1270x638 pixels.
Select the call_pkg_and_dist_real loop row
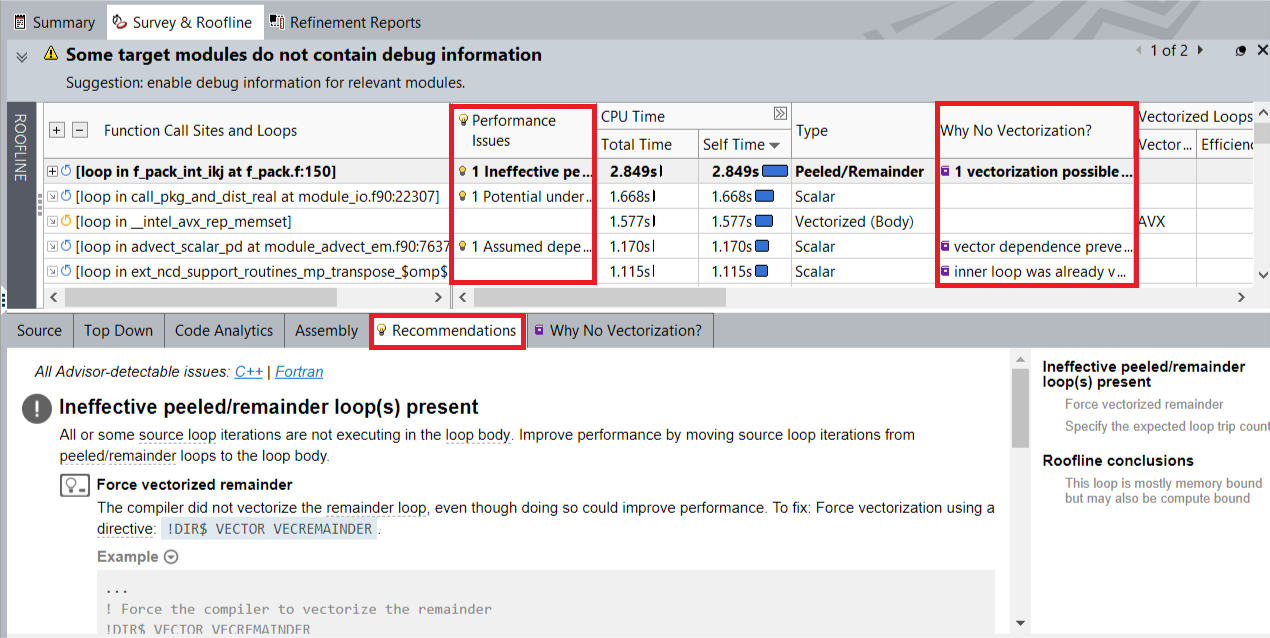pos(260,197)
